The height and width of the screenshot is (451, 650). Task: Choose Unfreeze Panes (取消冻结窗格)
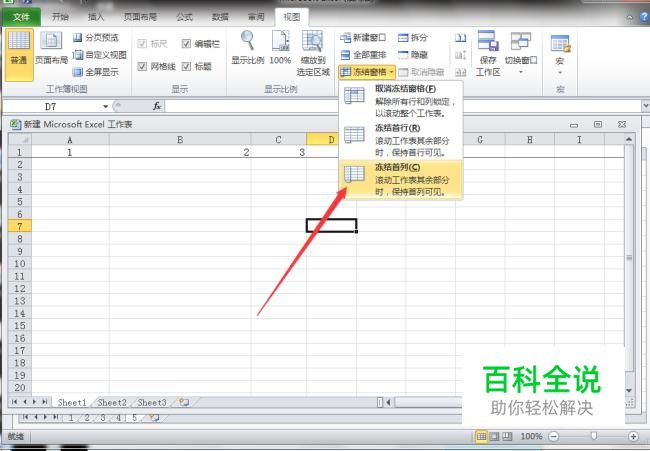coord(401,101)
